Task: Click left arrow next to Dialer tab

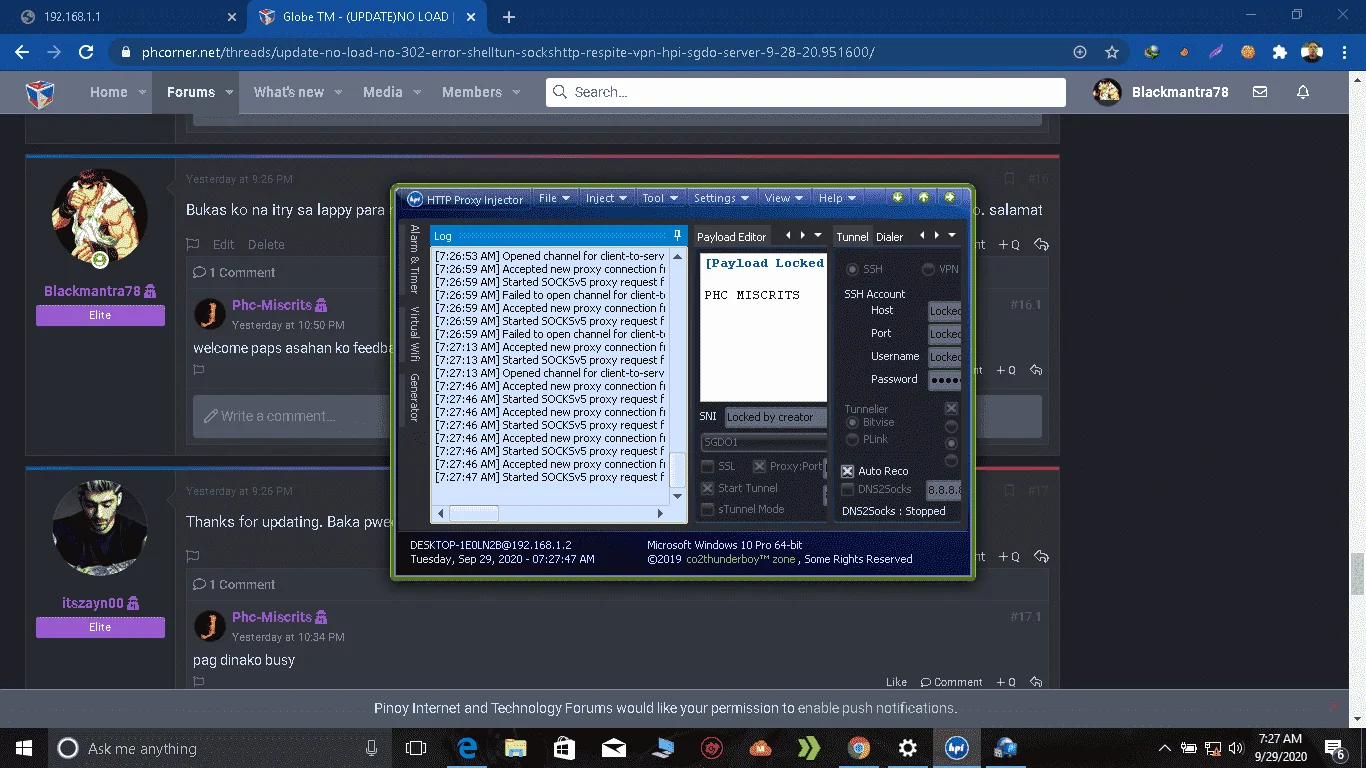Action: (922, 236)
